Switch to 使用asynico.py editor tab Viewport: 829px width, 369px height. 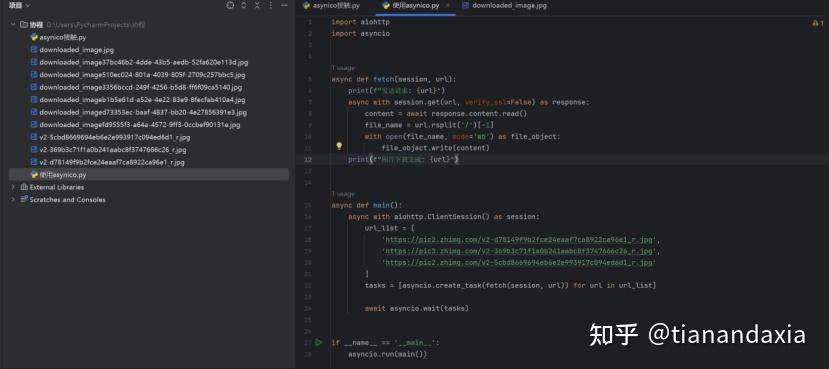[416, 6]
